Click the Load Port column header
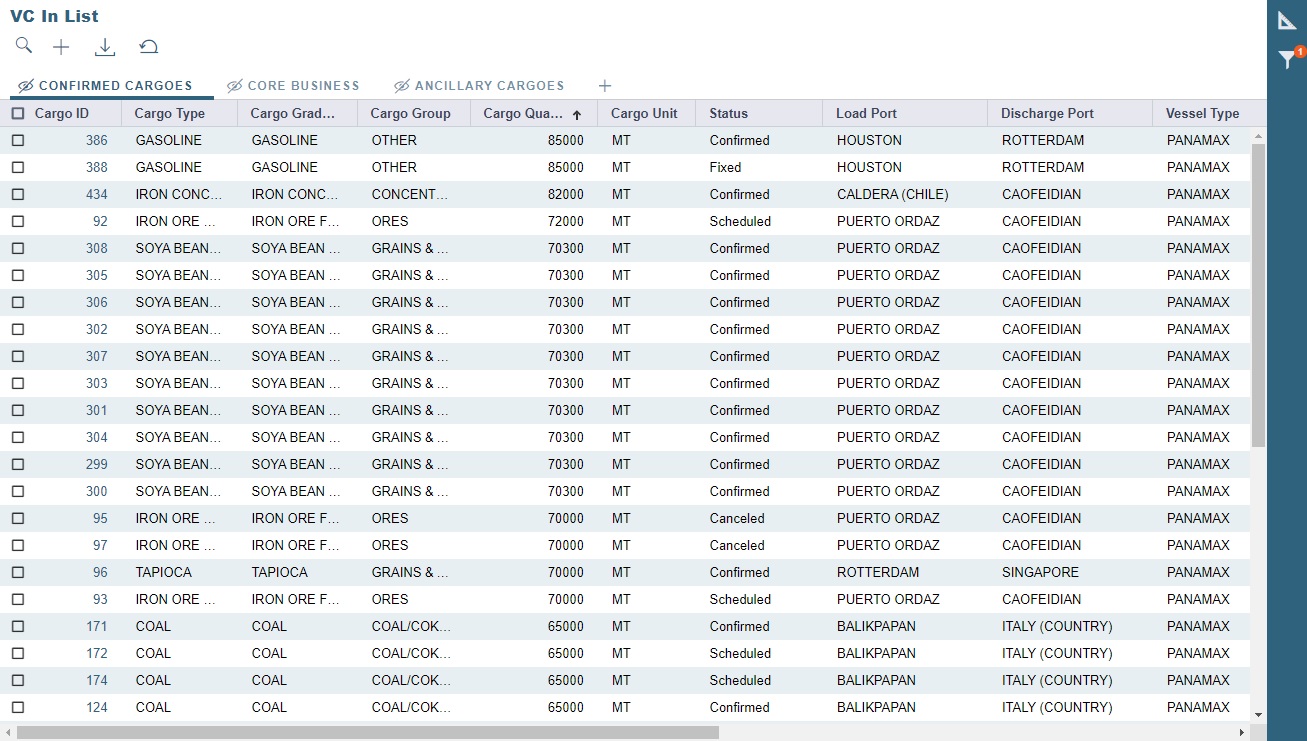This screenshot has height=741, width=1307. [x=866, y=114]
